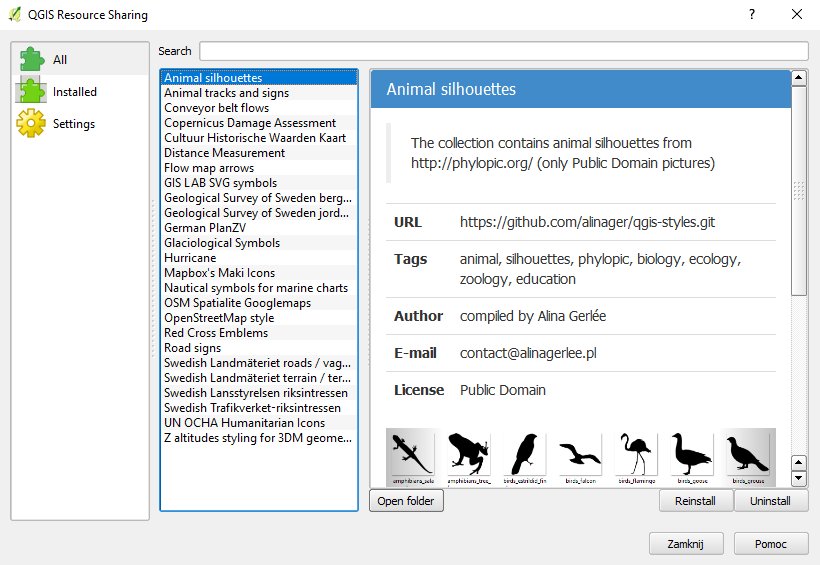Image resolution: width=820 pixels, height=565 pixels.
Task: Select Geological Survey of Sweden jord... collection
Action: pyautogui.click(x=259, y=213)
